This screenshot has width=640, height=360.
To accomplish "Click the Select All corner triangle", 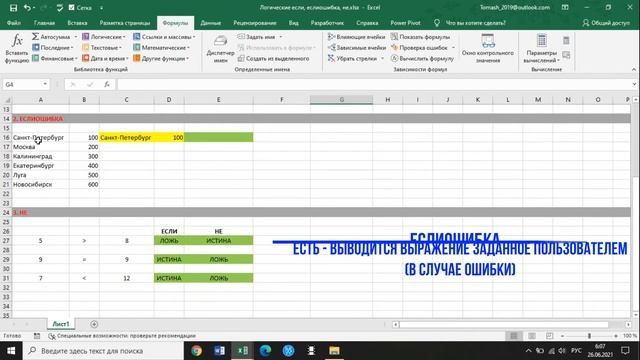I will [7, 100].
